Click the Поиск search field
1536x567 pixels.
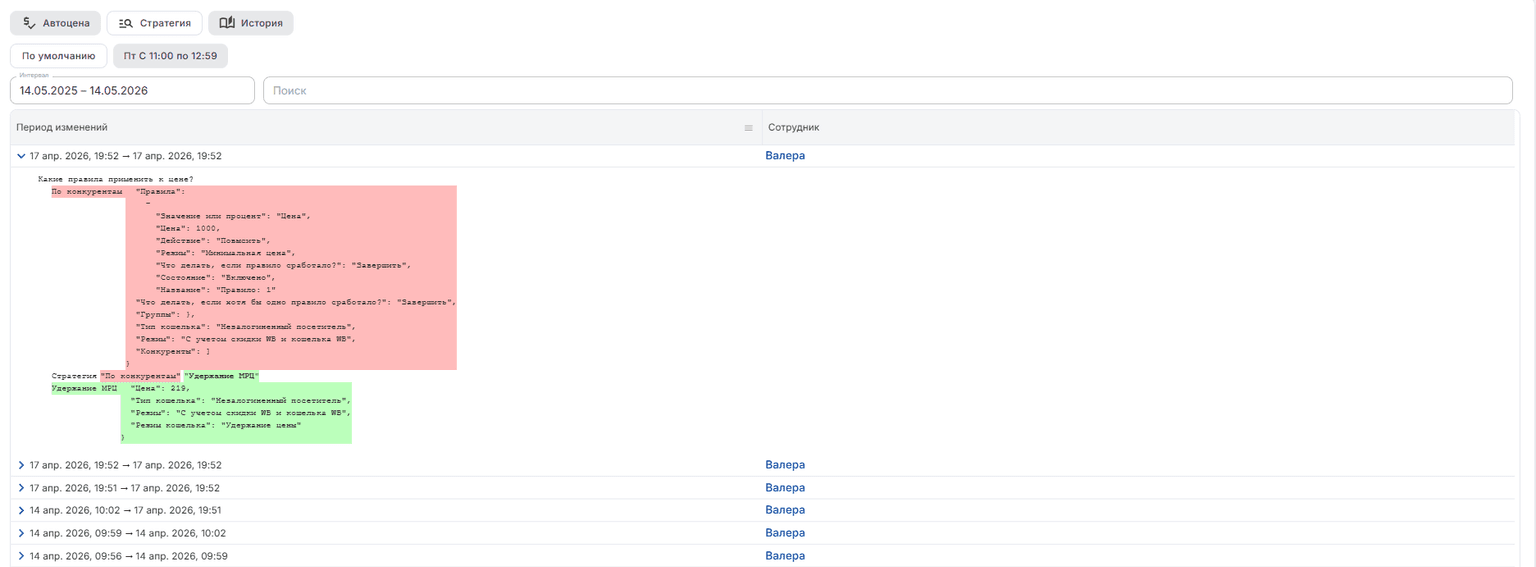[887, 90]
